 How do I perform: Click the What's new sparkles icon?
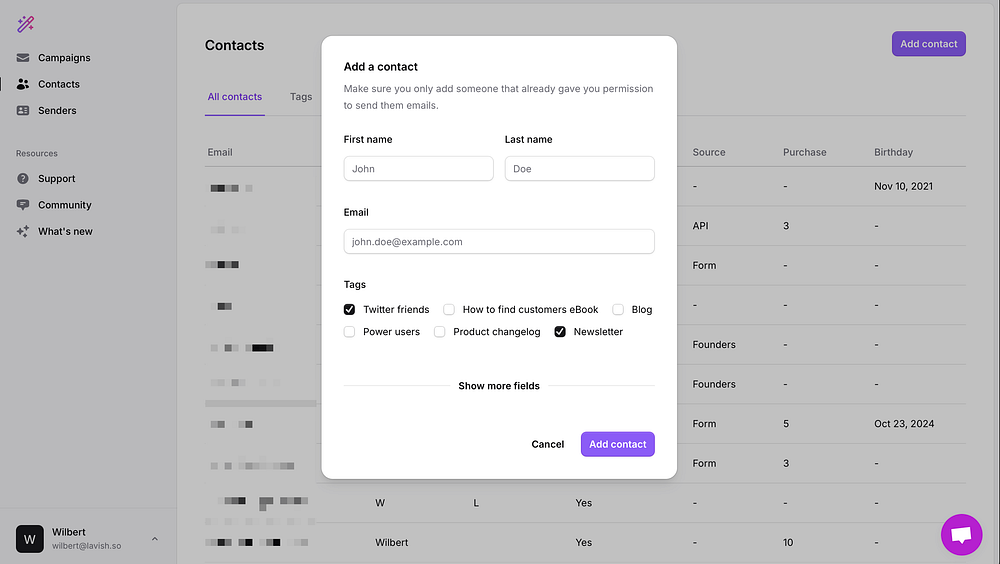coord(23,231)
